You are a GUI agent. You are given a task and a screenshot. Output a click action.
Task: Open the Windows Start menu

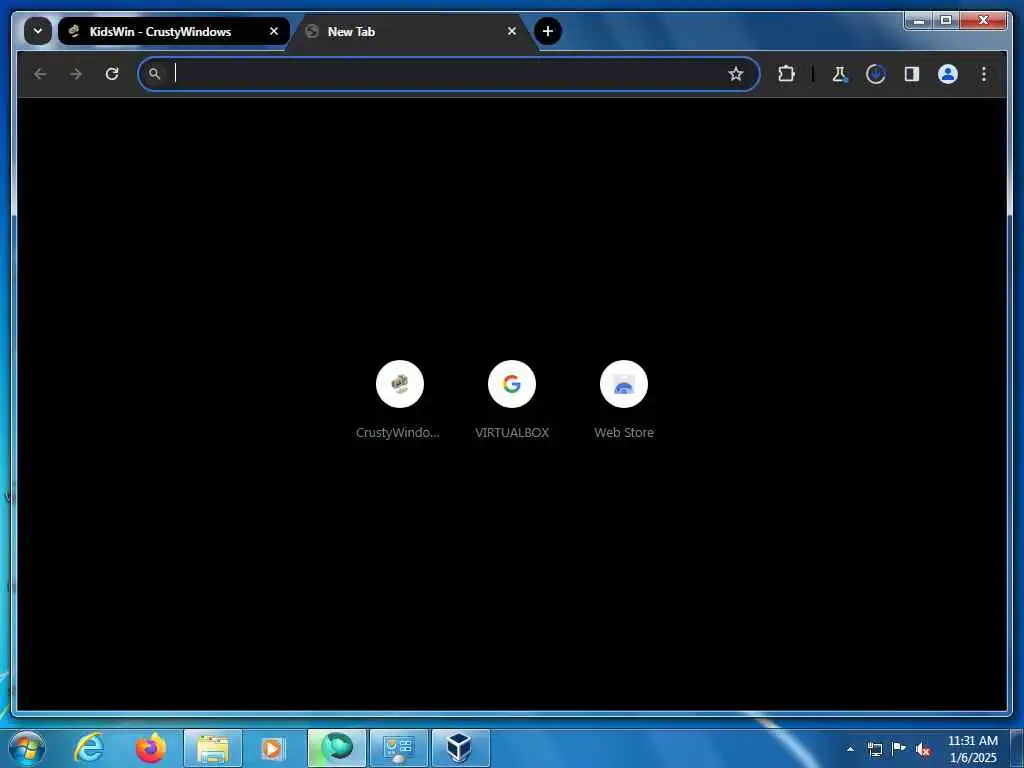[27, 748]
